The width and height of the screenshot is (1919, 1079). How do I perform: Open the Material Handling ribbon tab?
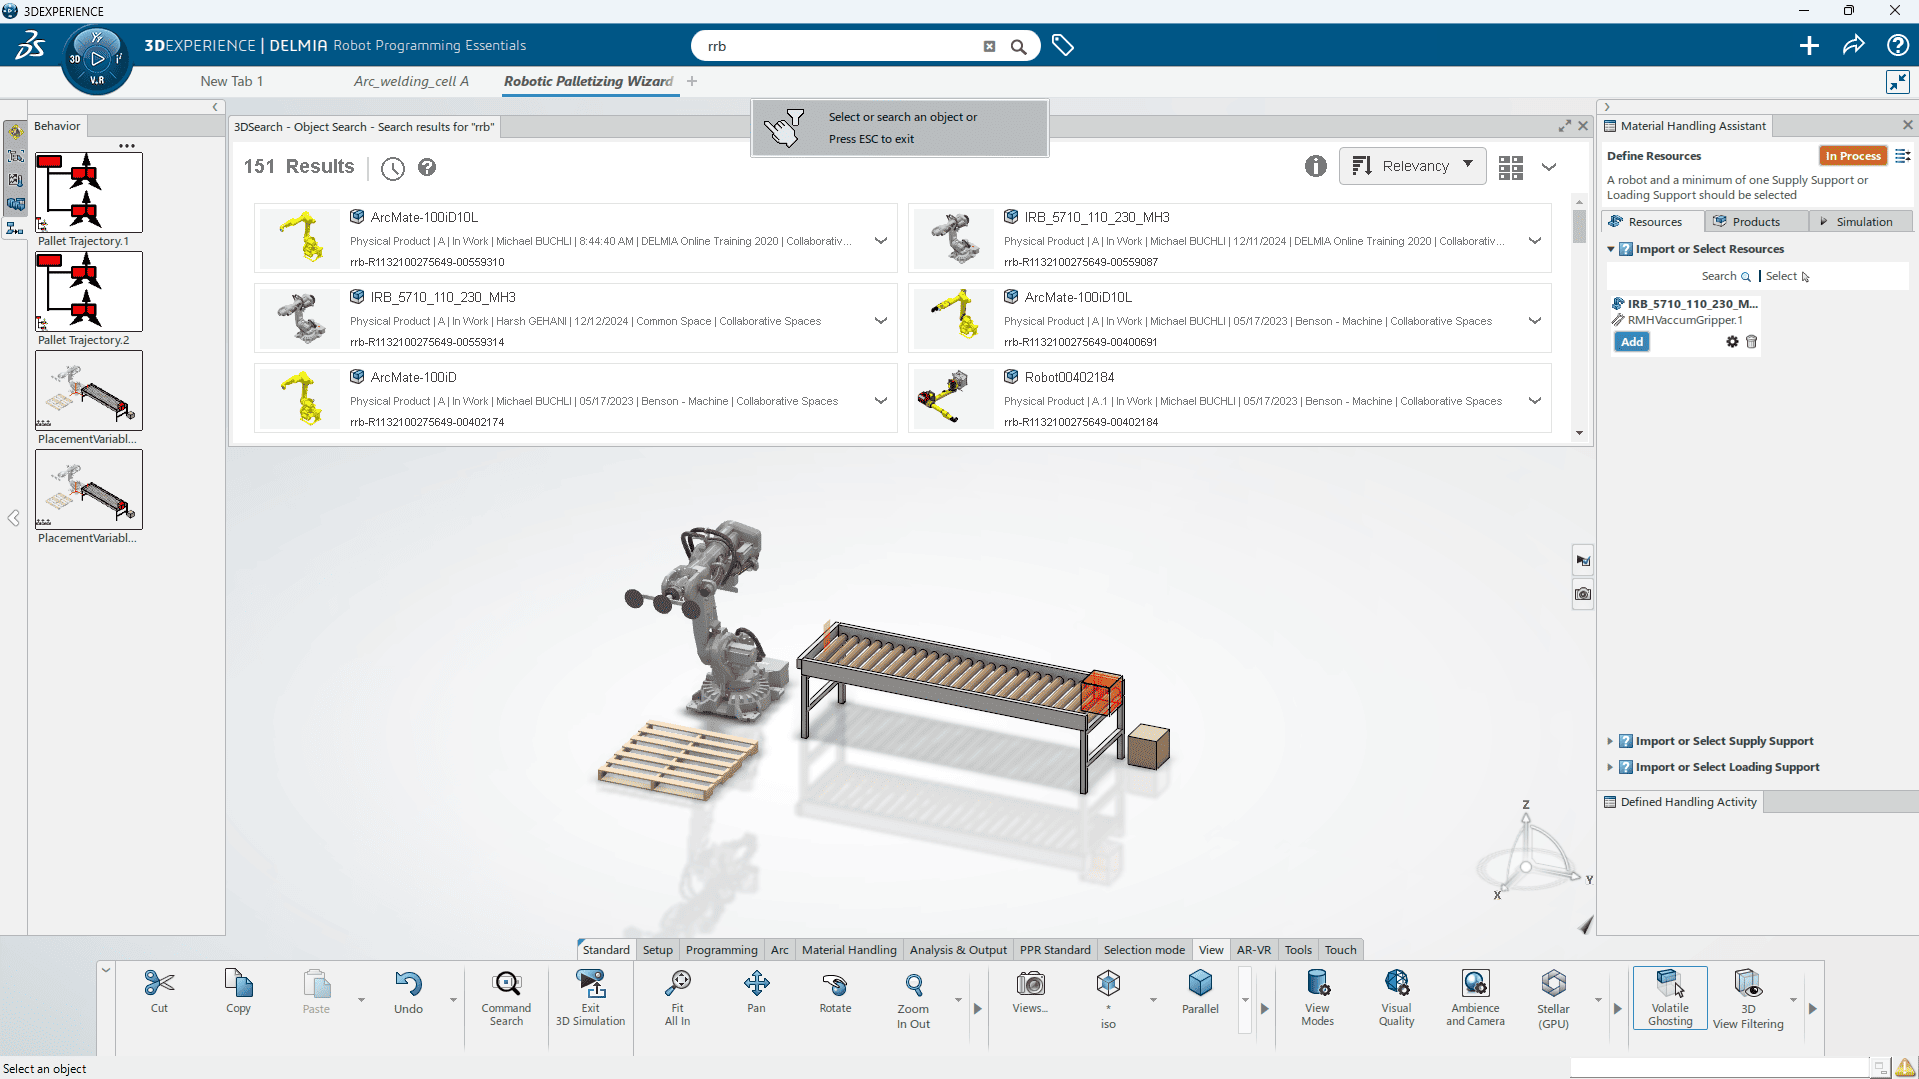(848, 949)
